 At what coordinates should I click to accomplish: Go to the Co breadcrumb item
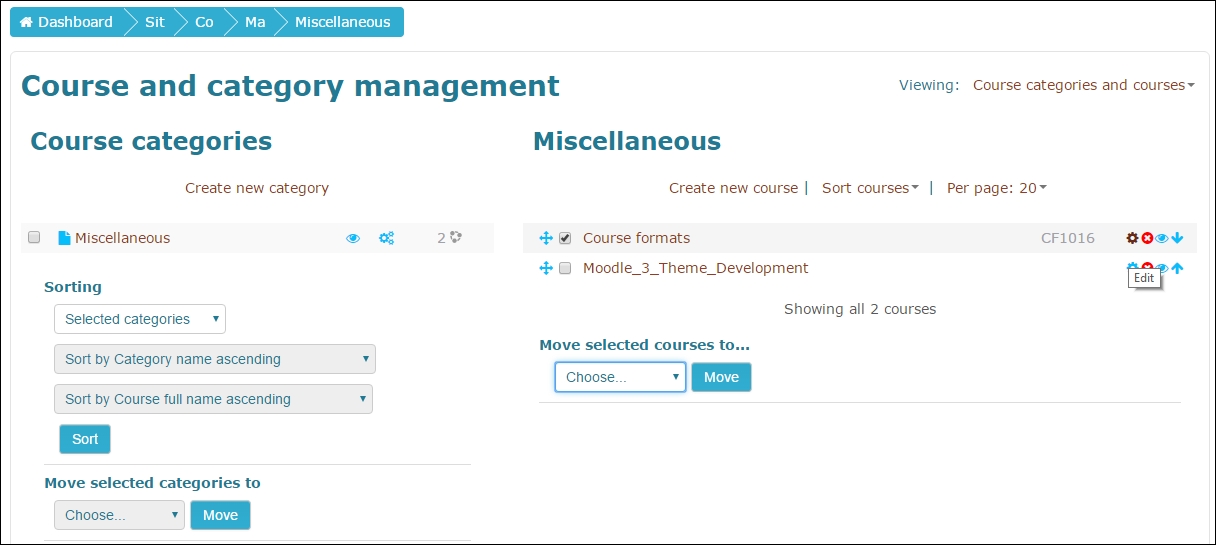[x=204, y=22]
